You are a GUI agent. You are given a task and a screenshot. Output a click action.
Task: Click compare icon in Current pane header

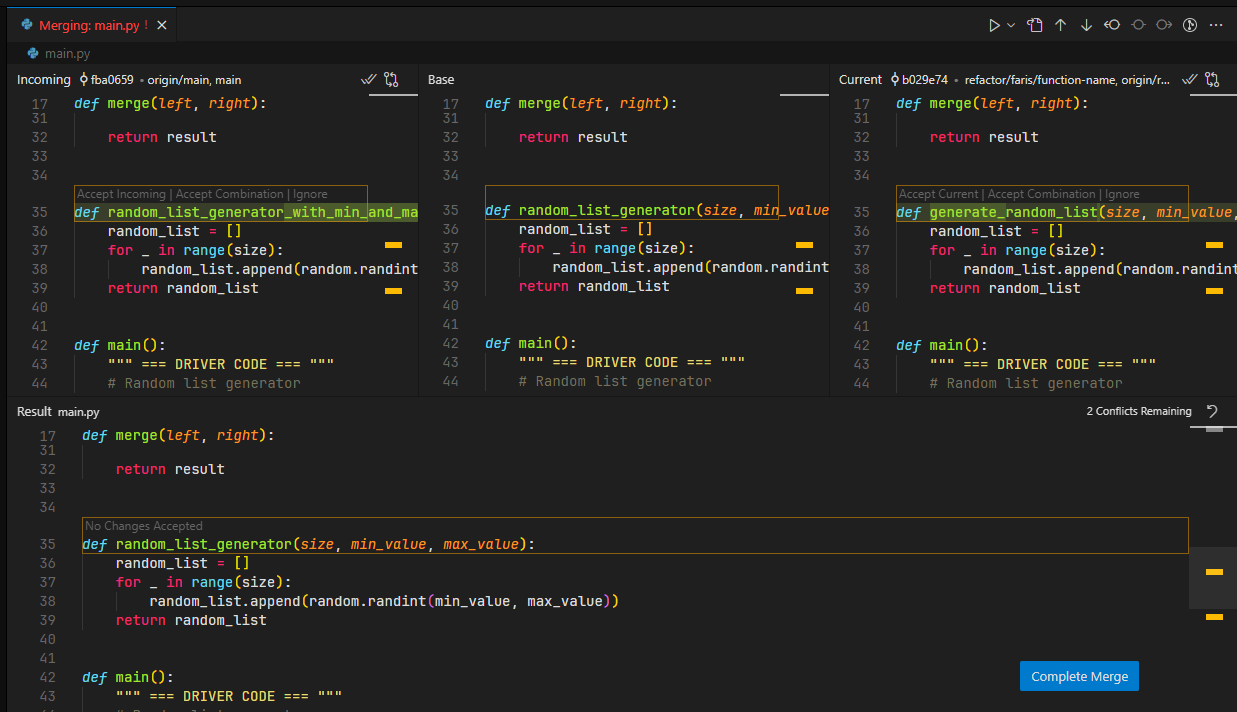(1212, 79)
